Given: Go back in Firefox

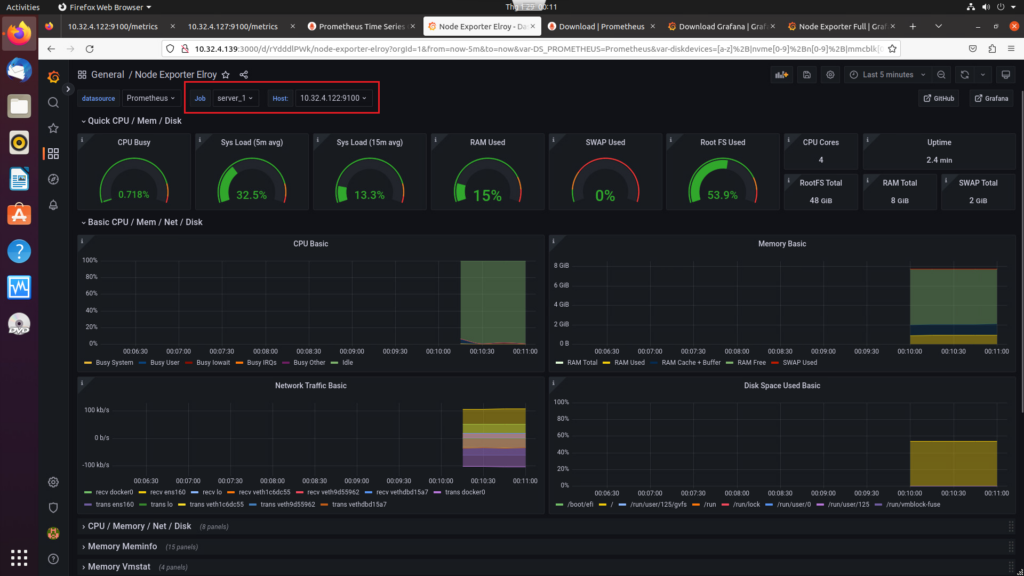Looking at the screenshot, I should (51, 49).
